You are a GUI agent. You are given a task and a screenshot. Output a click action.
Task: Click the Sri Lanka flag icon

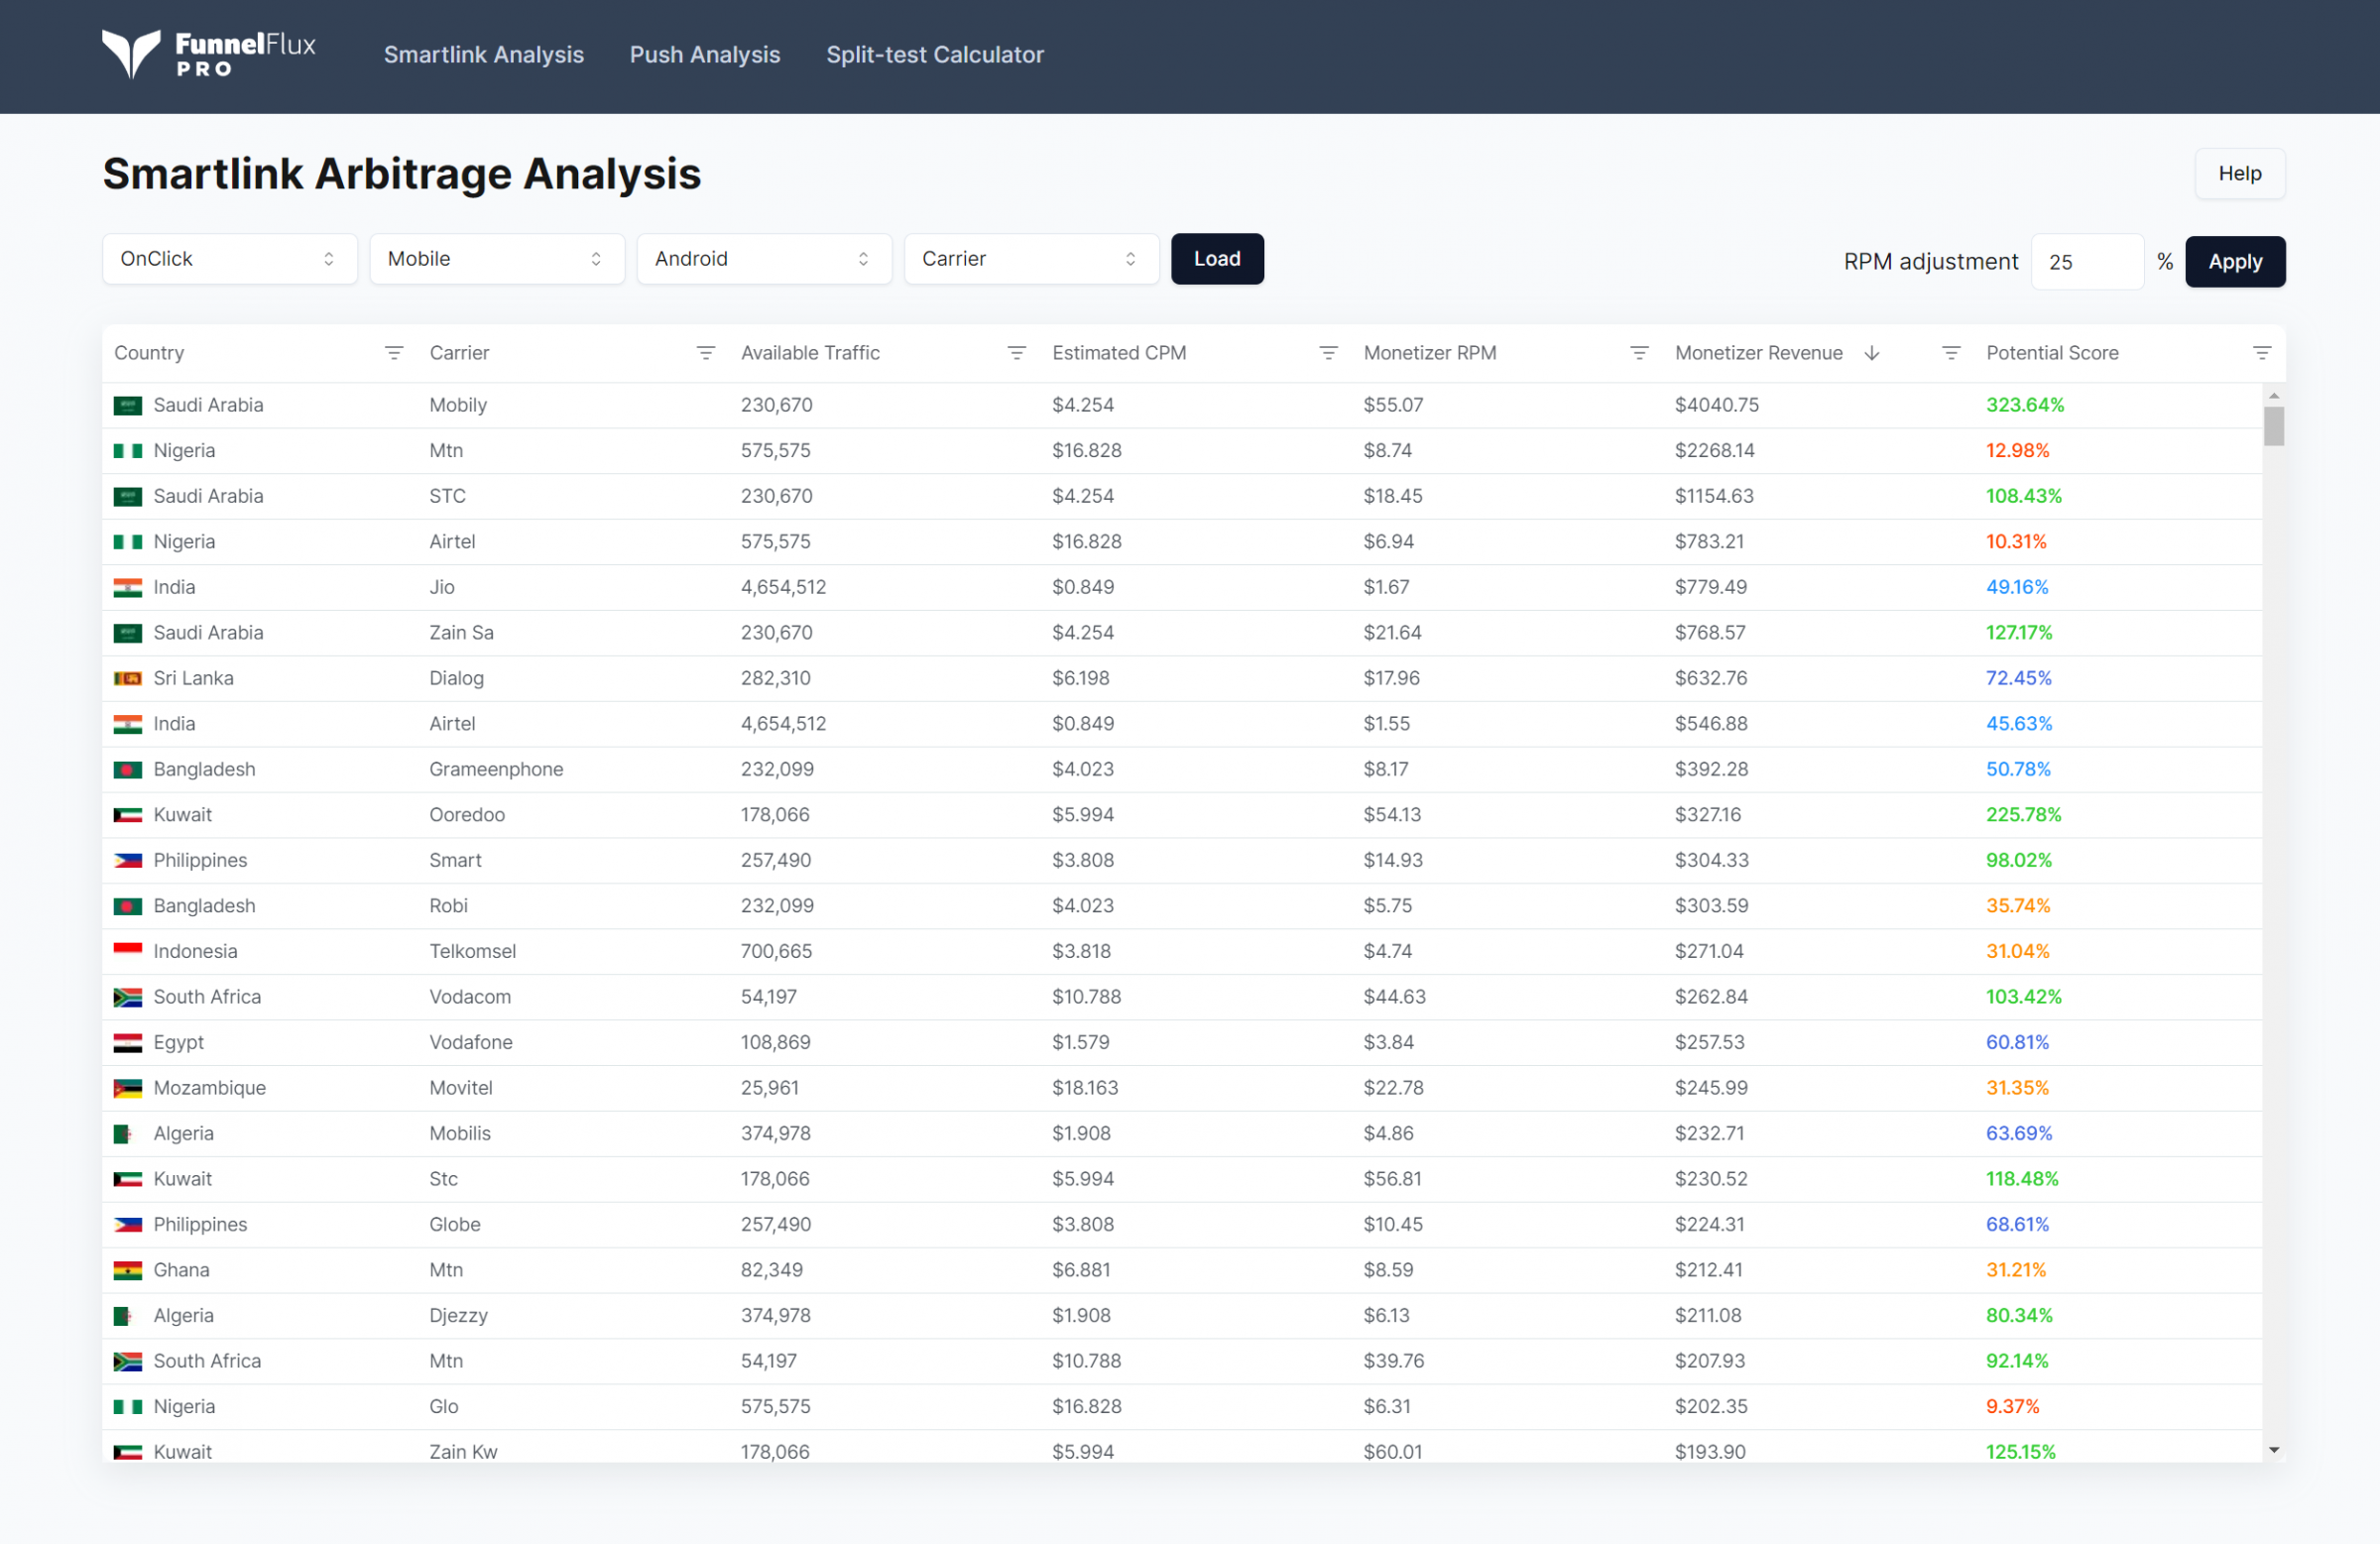127,679
